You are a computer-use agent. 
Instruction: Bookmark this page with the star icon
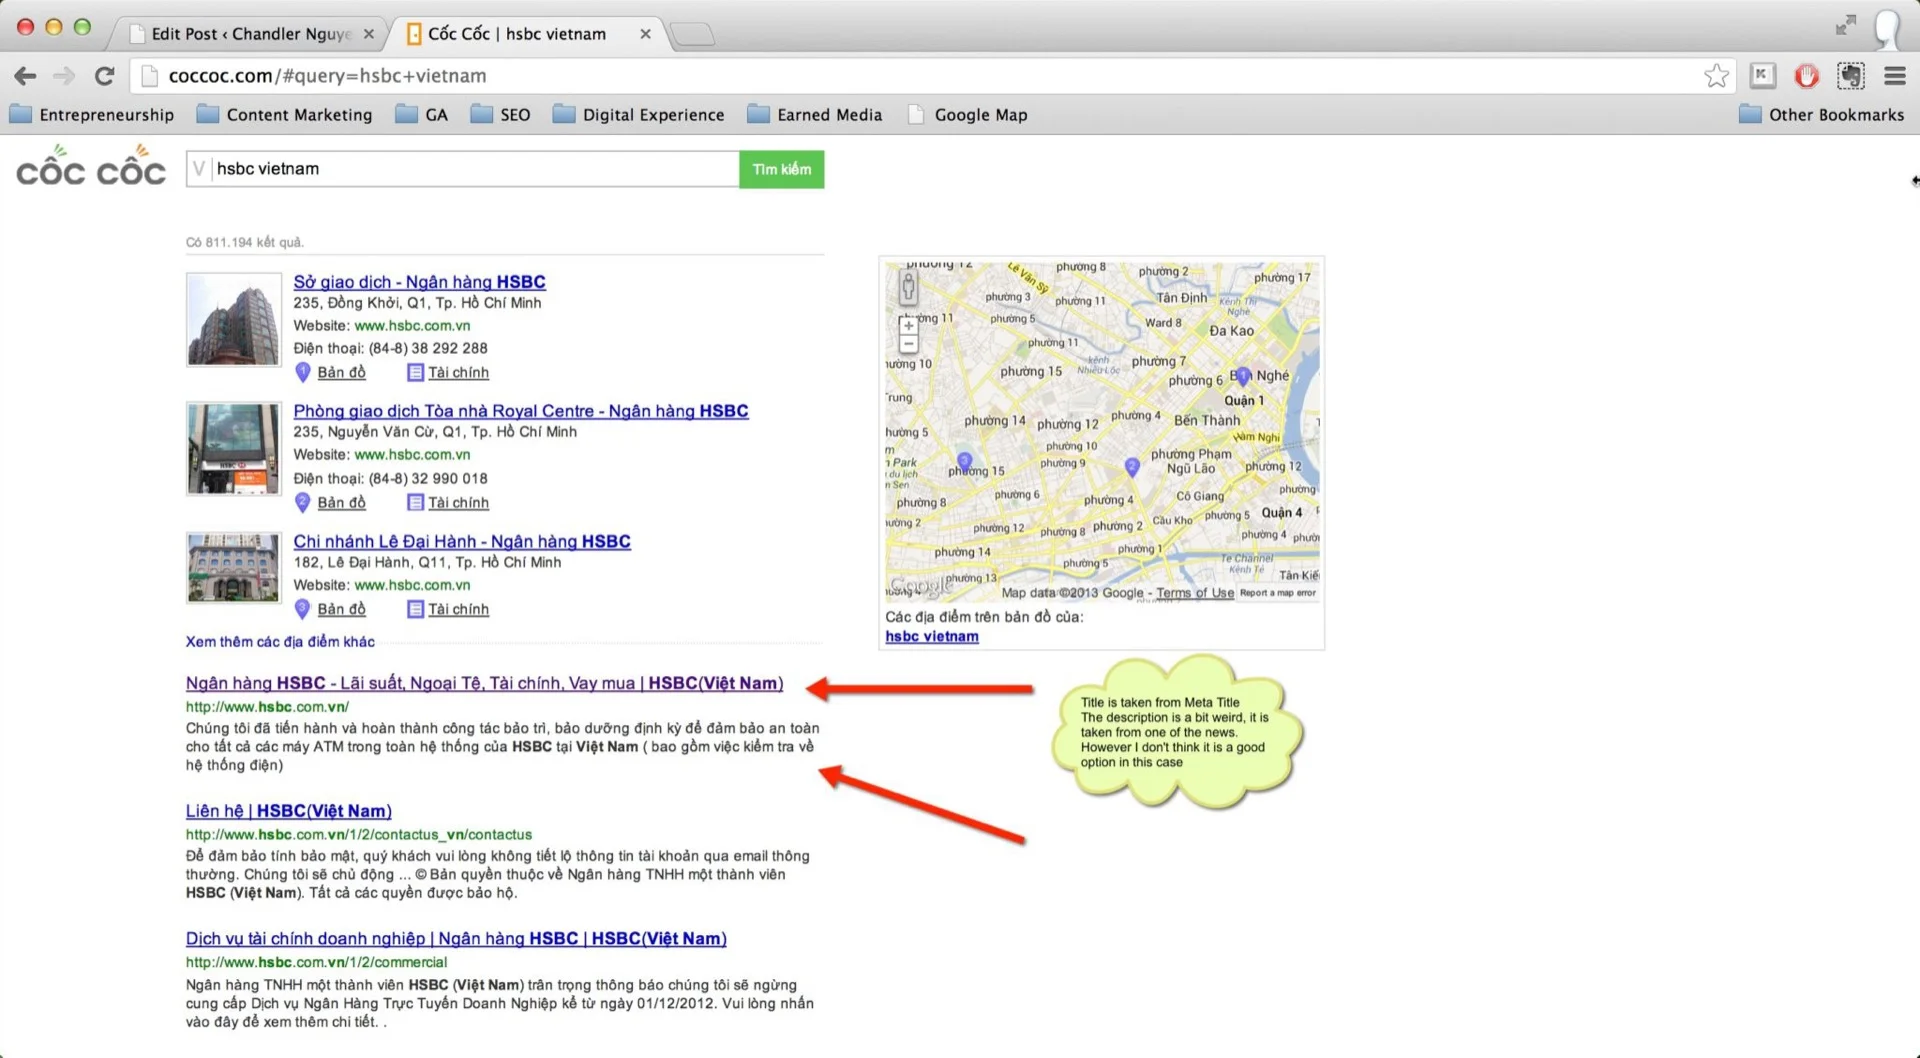[x=1716, y=76]
